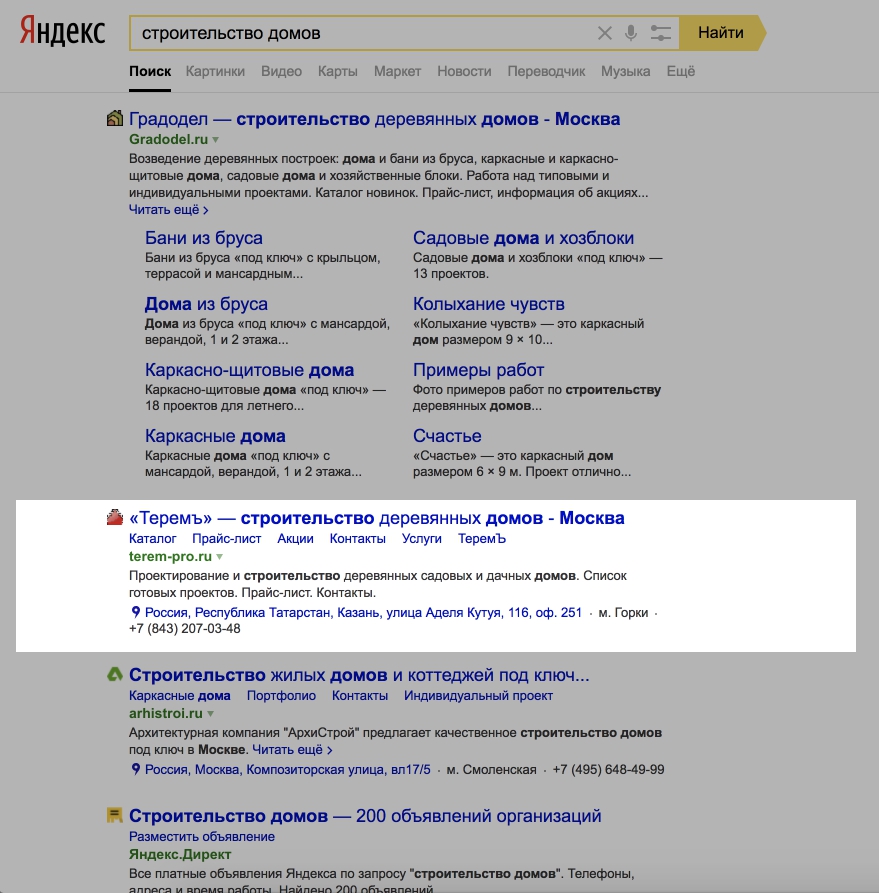Click map pin icon beside Kazan address
Screen dimensions: 879x893
(x=136, y=612)
